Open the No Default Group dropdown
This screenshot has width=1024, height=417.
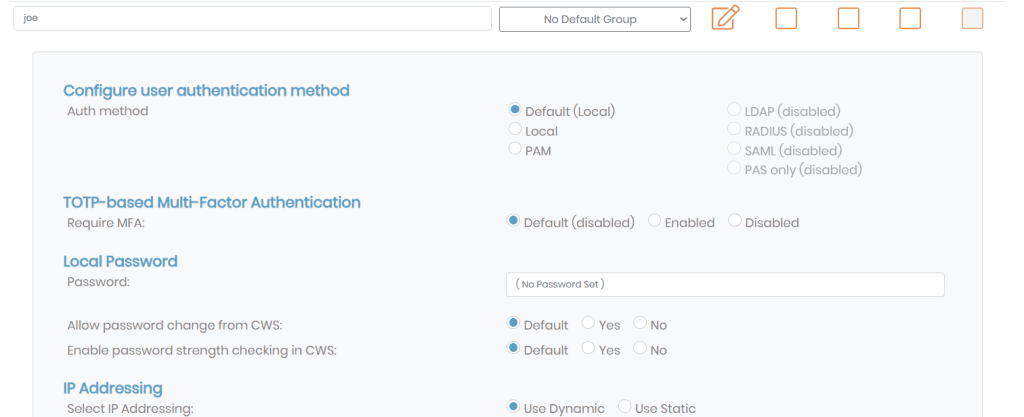(594, 19)
